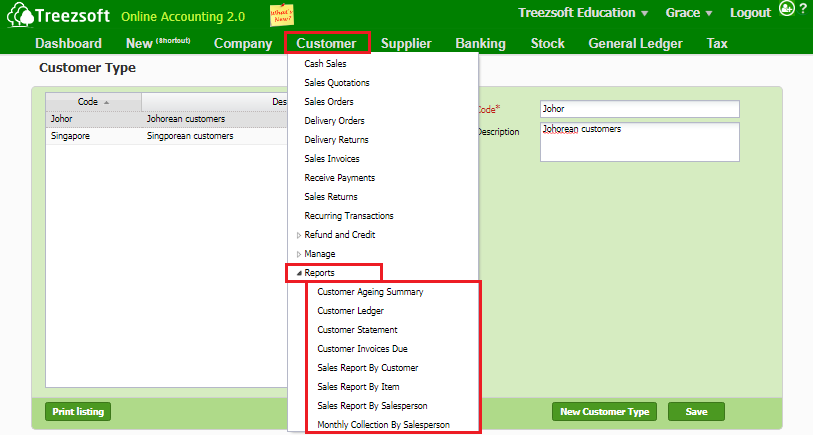Open the New shortcut menu

158,44
